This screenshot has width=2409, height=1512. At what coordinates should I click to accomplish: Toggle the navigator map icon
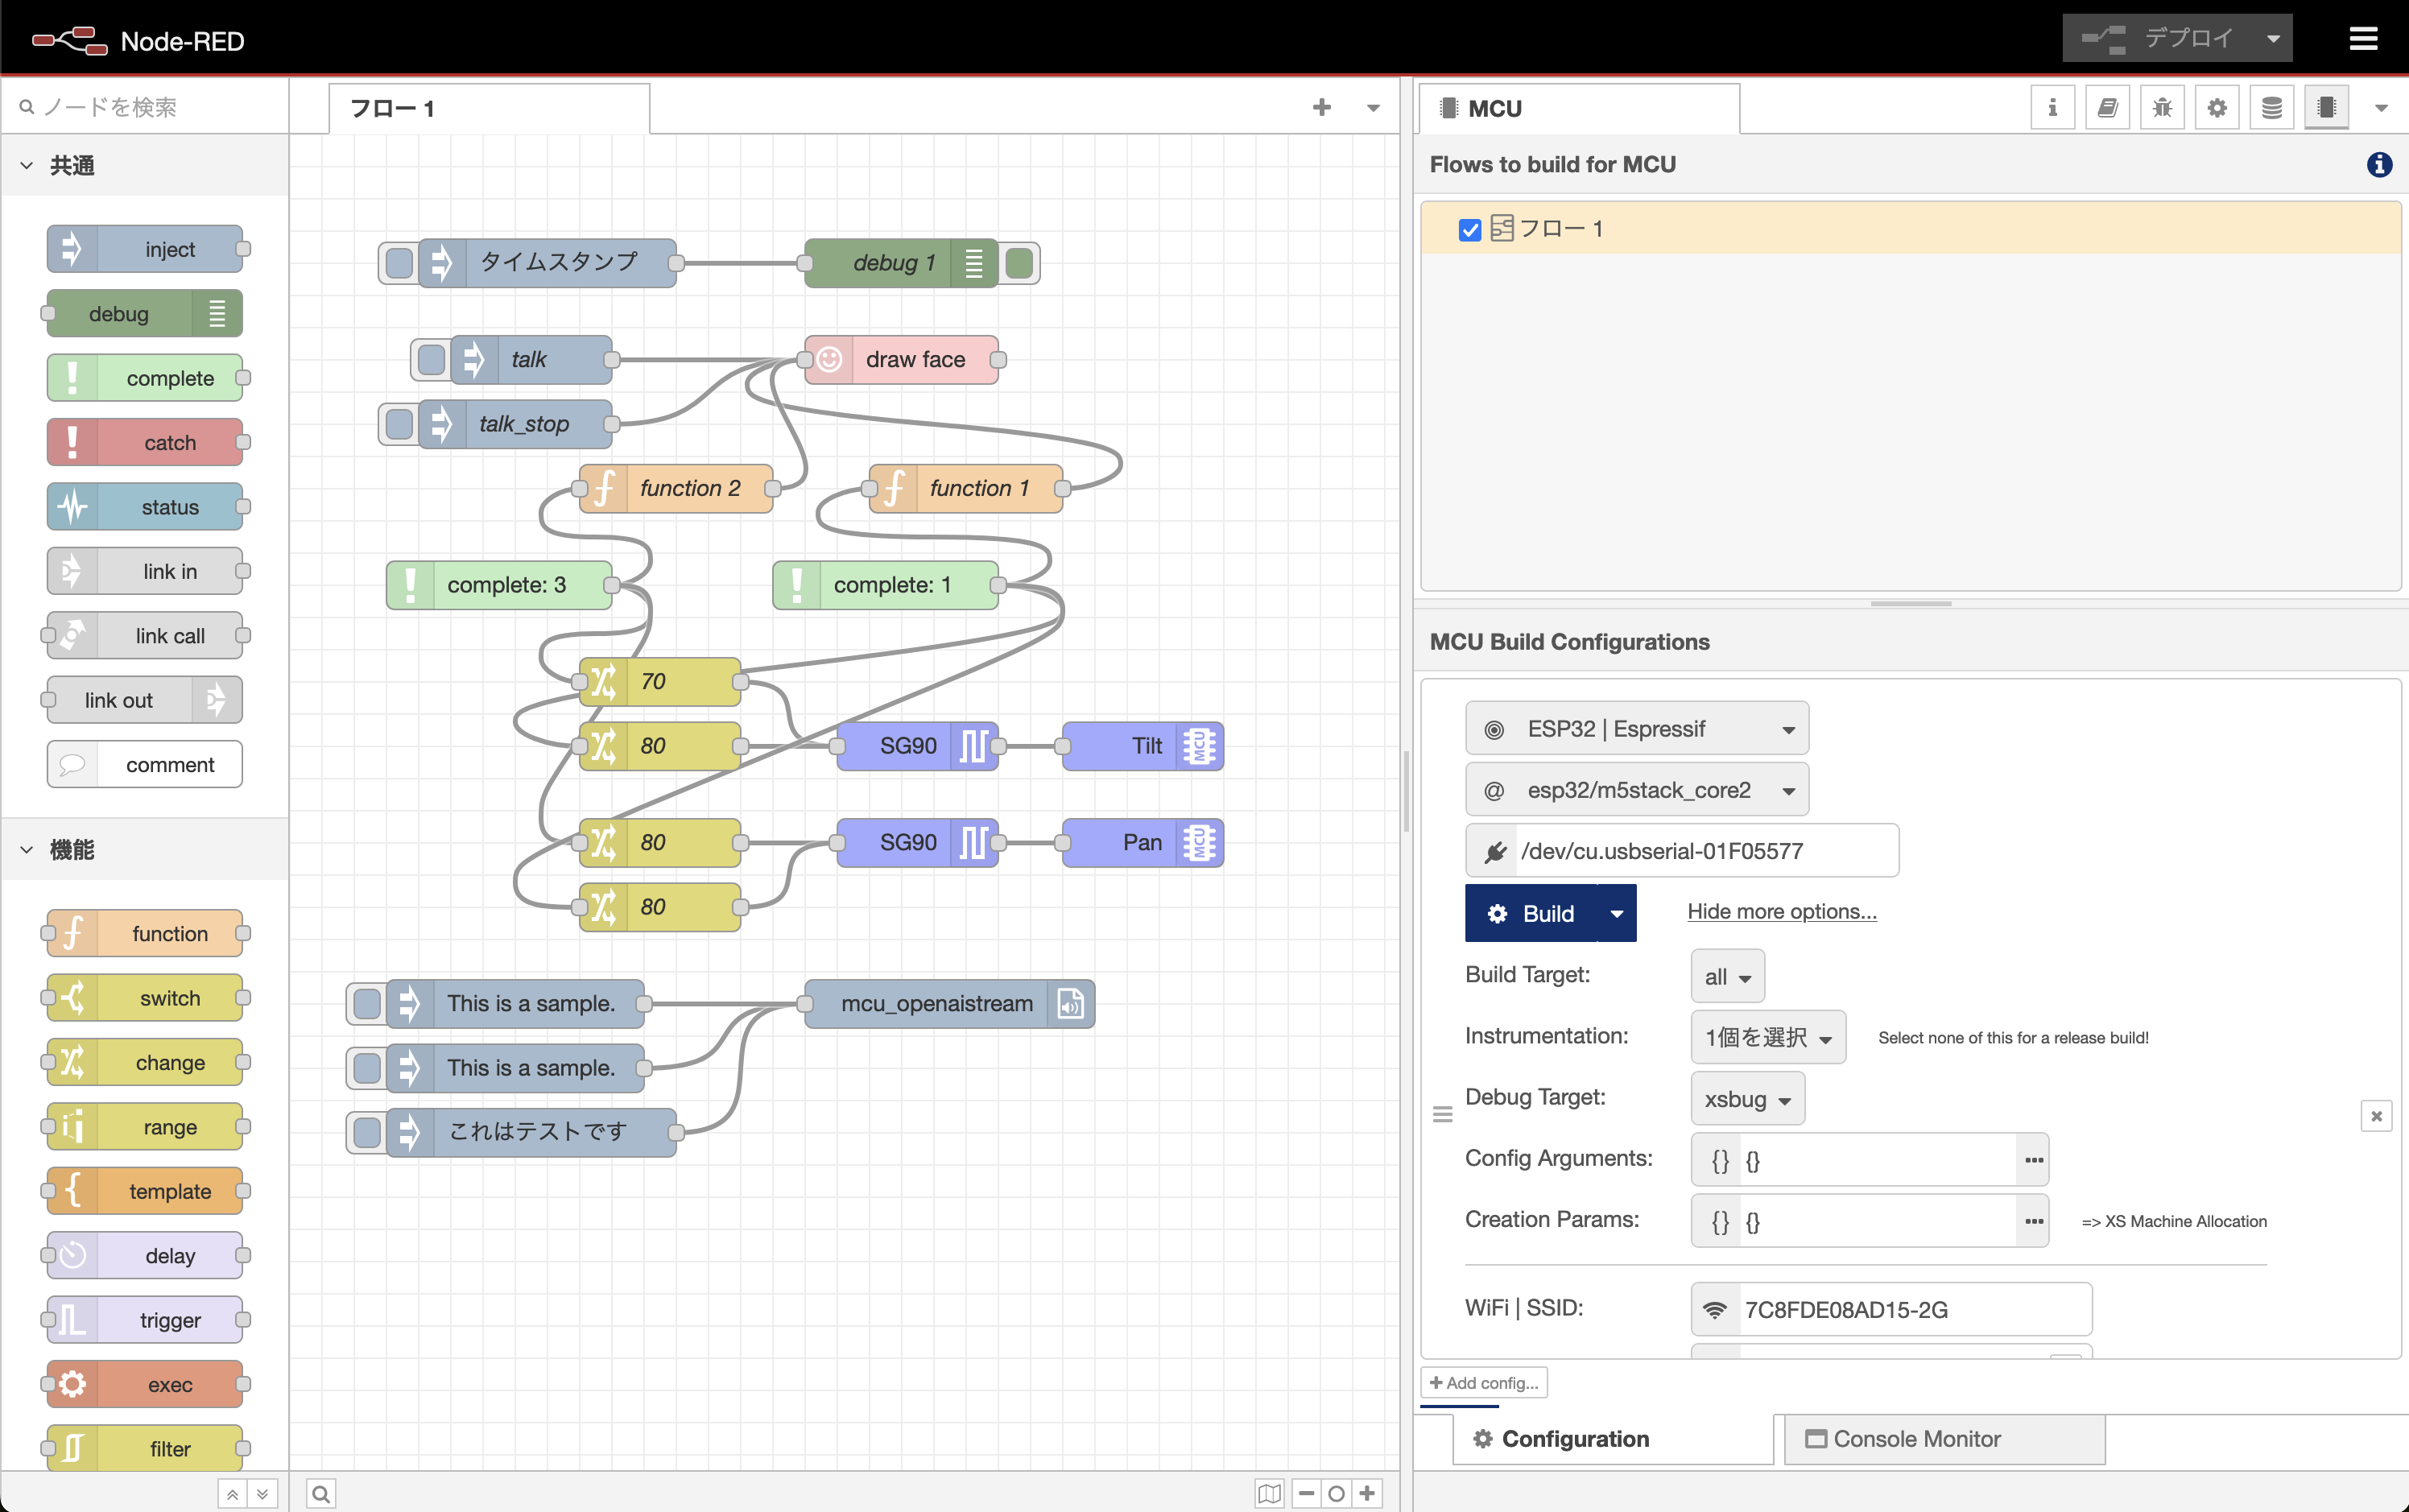(x=1269, y=1494)
